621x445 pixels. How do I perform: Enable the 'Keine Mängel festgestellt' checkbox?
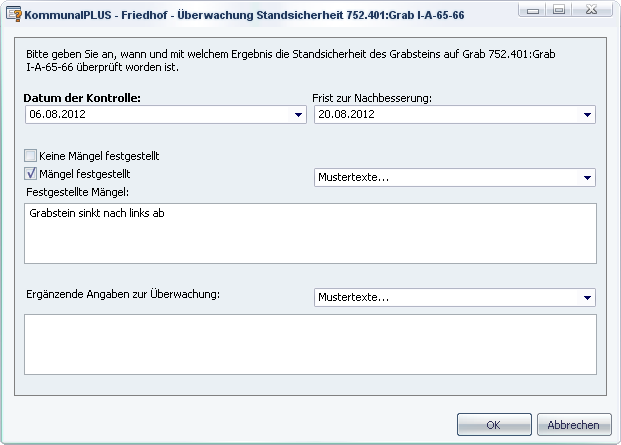tap(30, 156)
